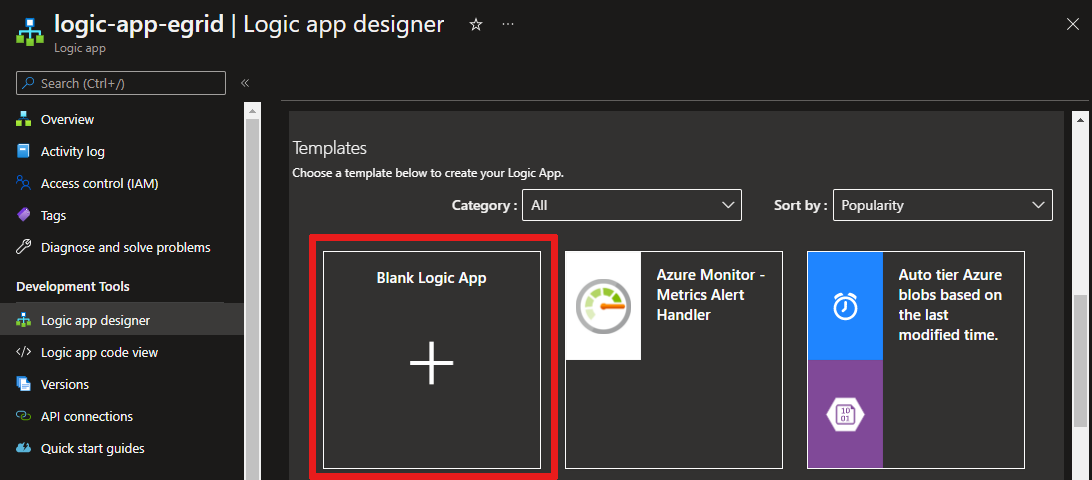Image resolution: width=1092 pixels, height=480 pixels.
Task: Click the blue alarm clock recurrence icon
Action: 845,306
